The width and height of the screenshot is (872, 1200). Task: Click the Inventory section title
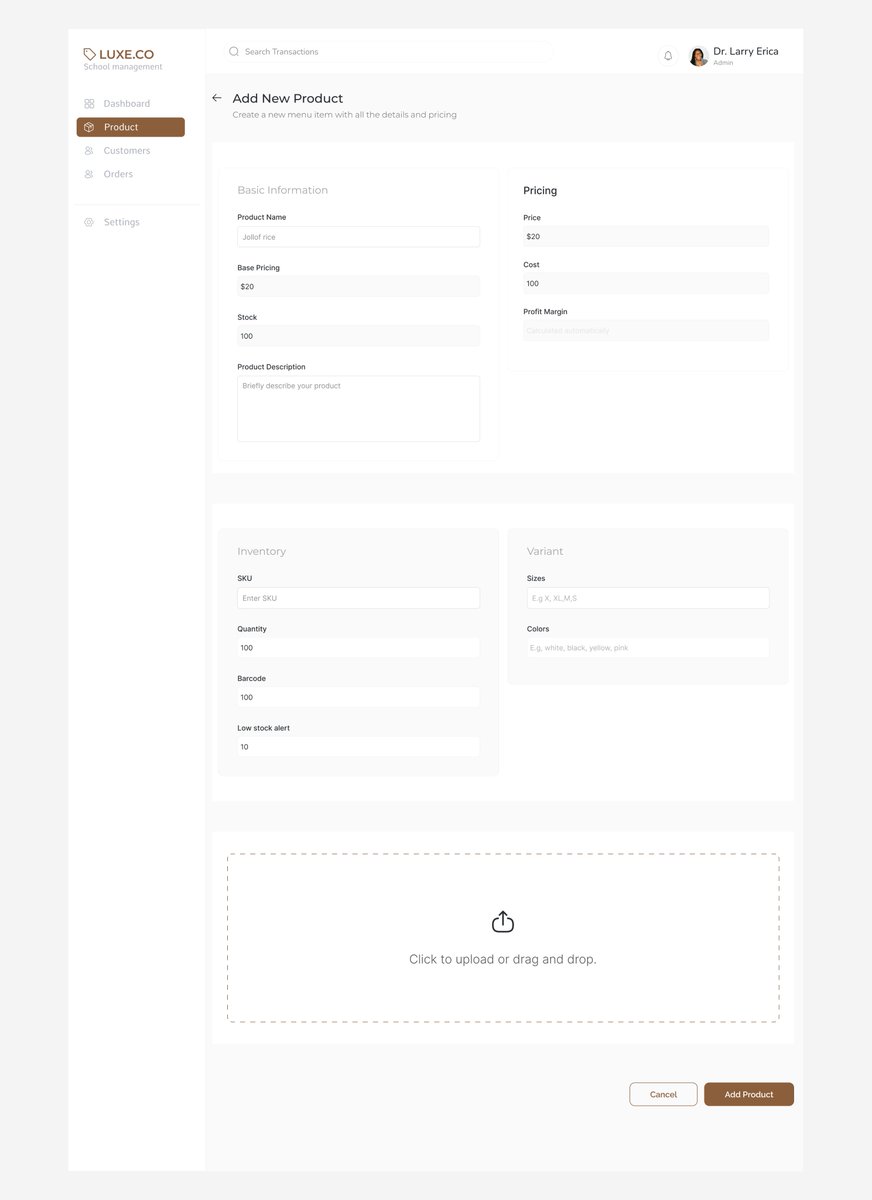261,551
